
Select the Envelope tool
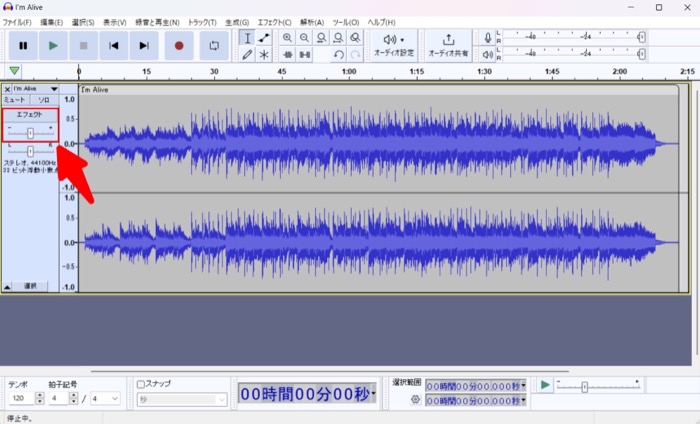pos(264,38)
